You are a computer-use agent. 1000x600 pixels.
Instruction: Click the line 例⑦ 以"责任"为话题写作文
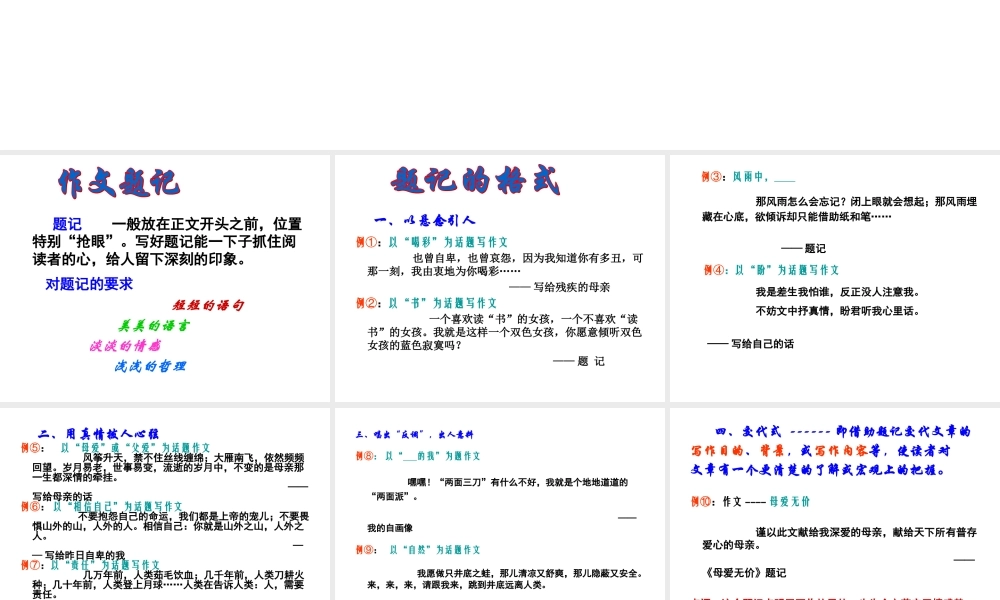(x=90, y=565)
